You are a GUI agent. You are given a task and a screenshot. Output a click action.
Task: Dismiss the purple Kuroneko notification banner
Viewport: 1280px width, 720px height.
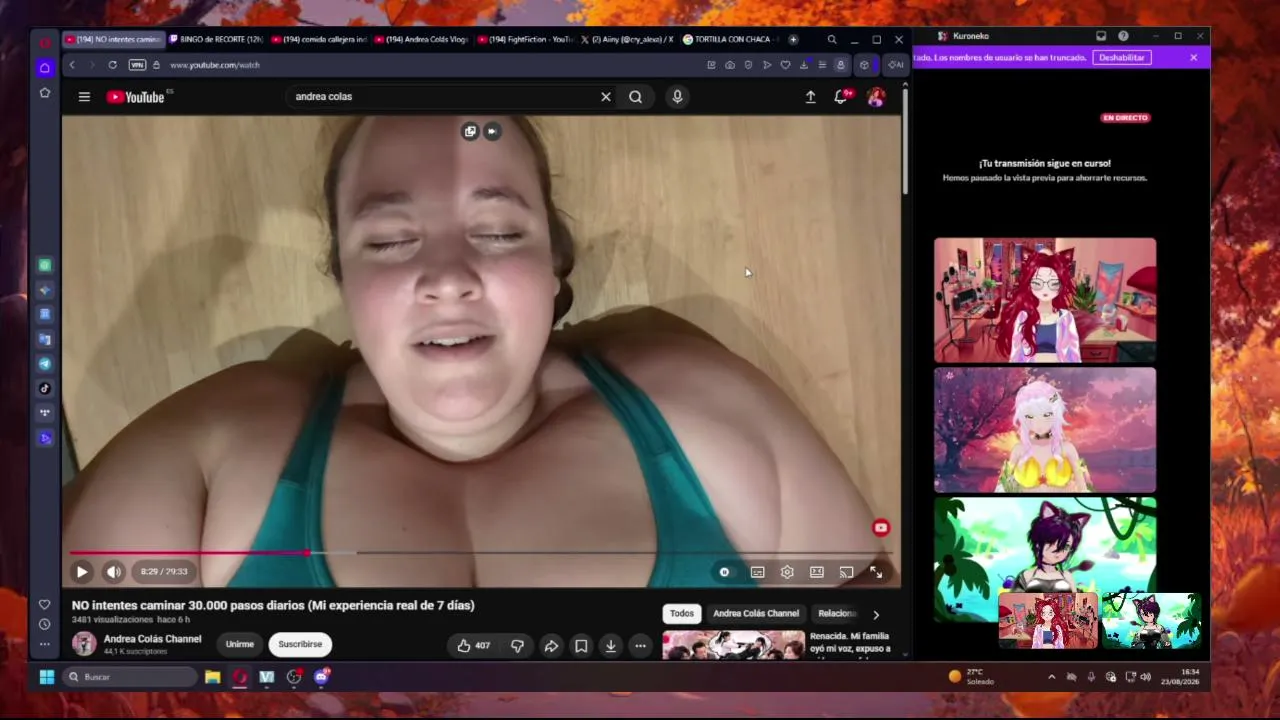pos(1193,58)
